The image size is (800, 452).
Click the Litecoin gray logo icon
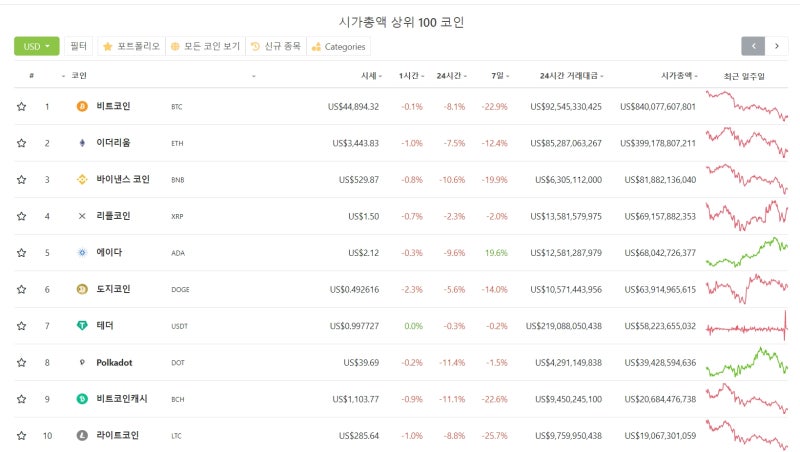click(x=82, y=436)
